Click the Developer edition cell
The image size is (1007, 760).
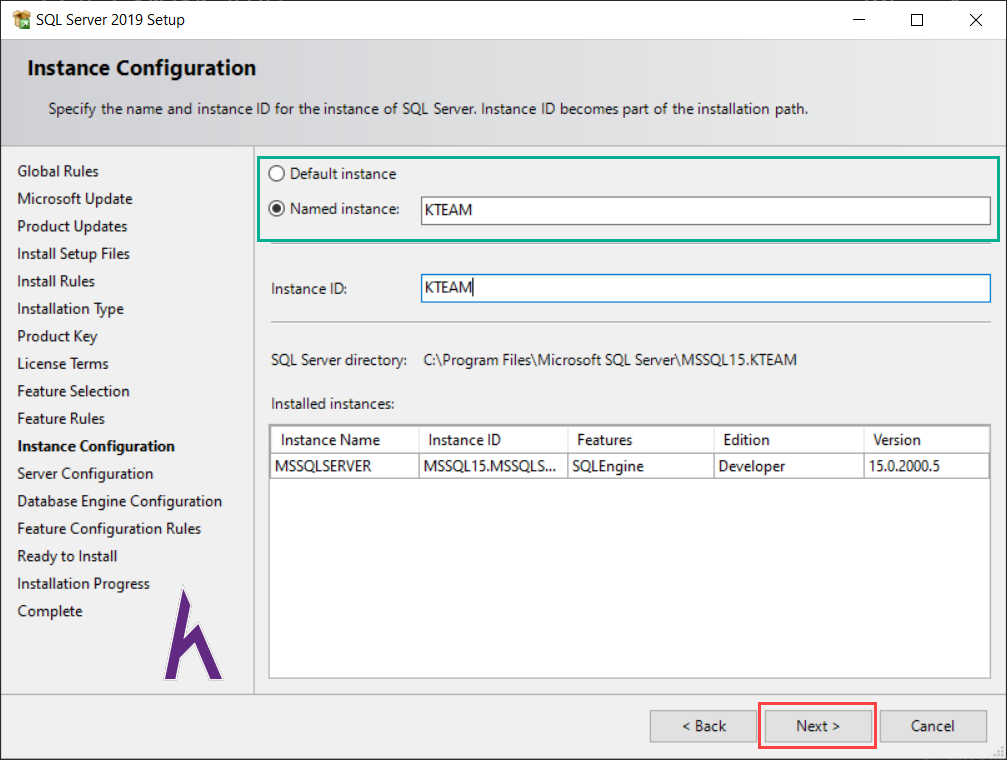[789, 466]
